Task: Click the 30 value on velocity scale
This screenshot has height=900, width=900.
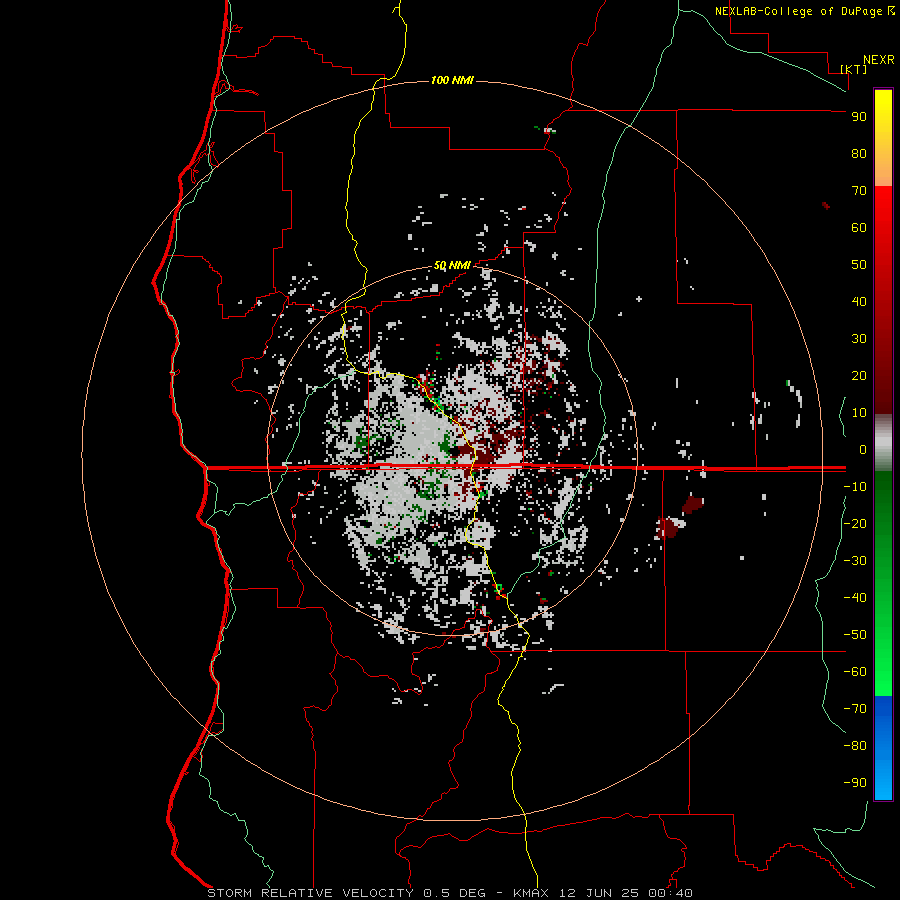Action: coord(859,339)
